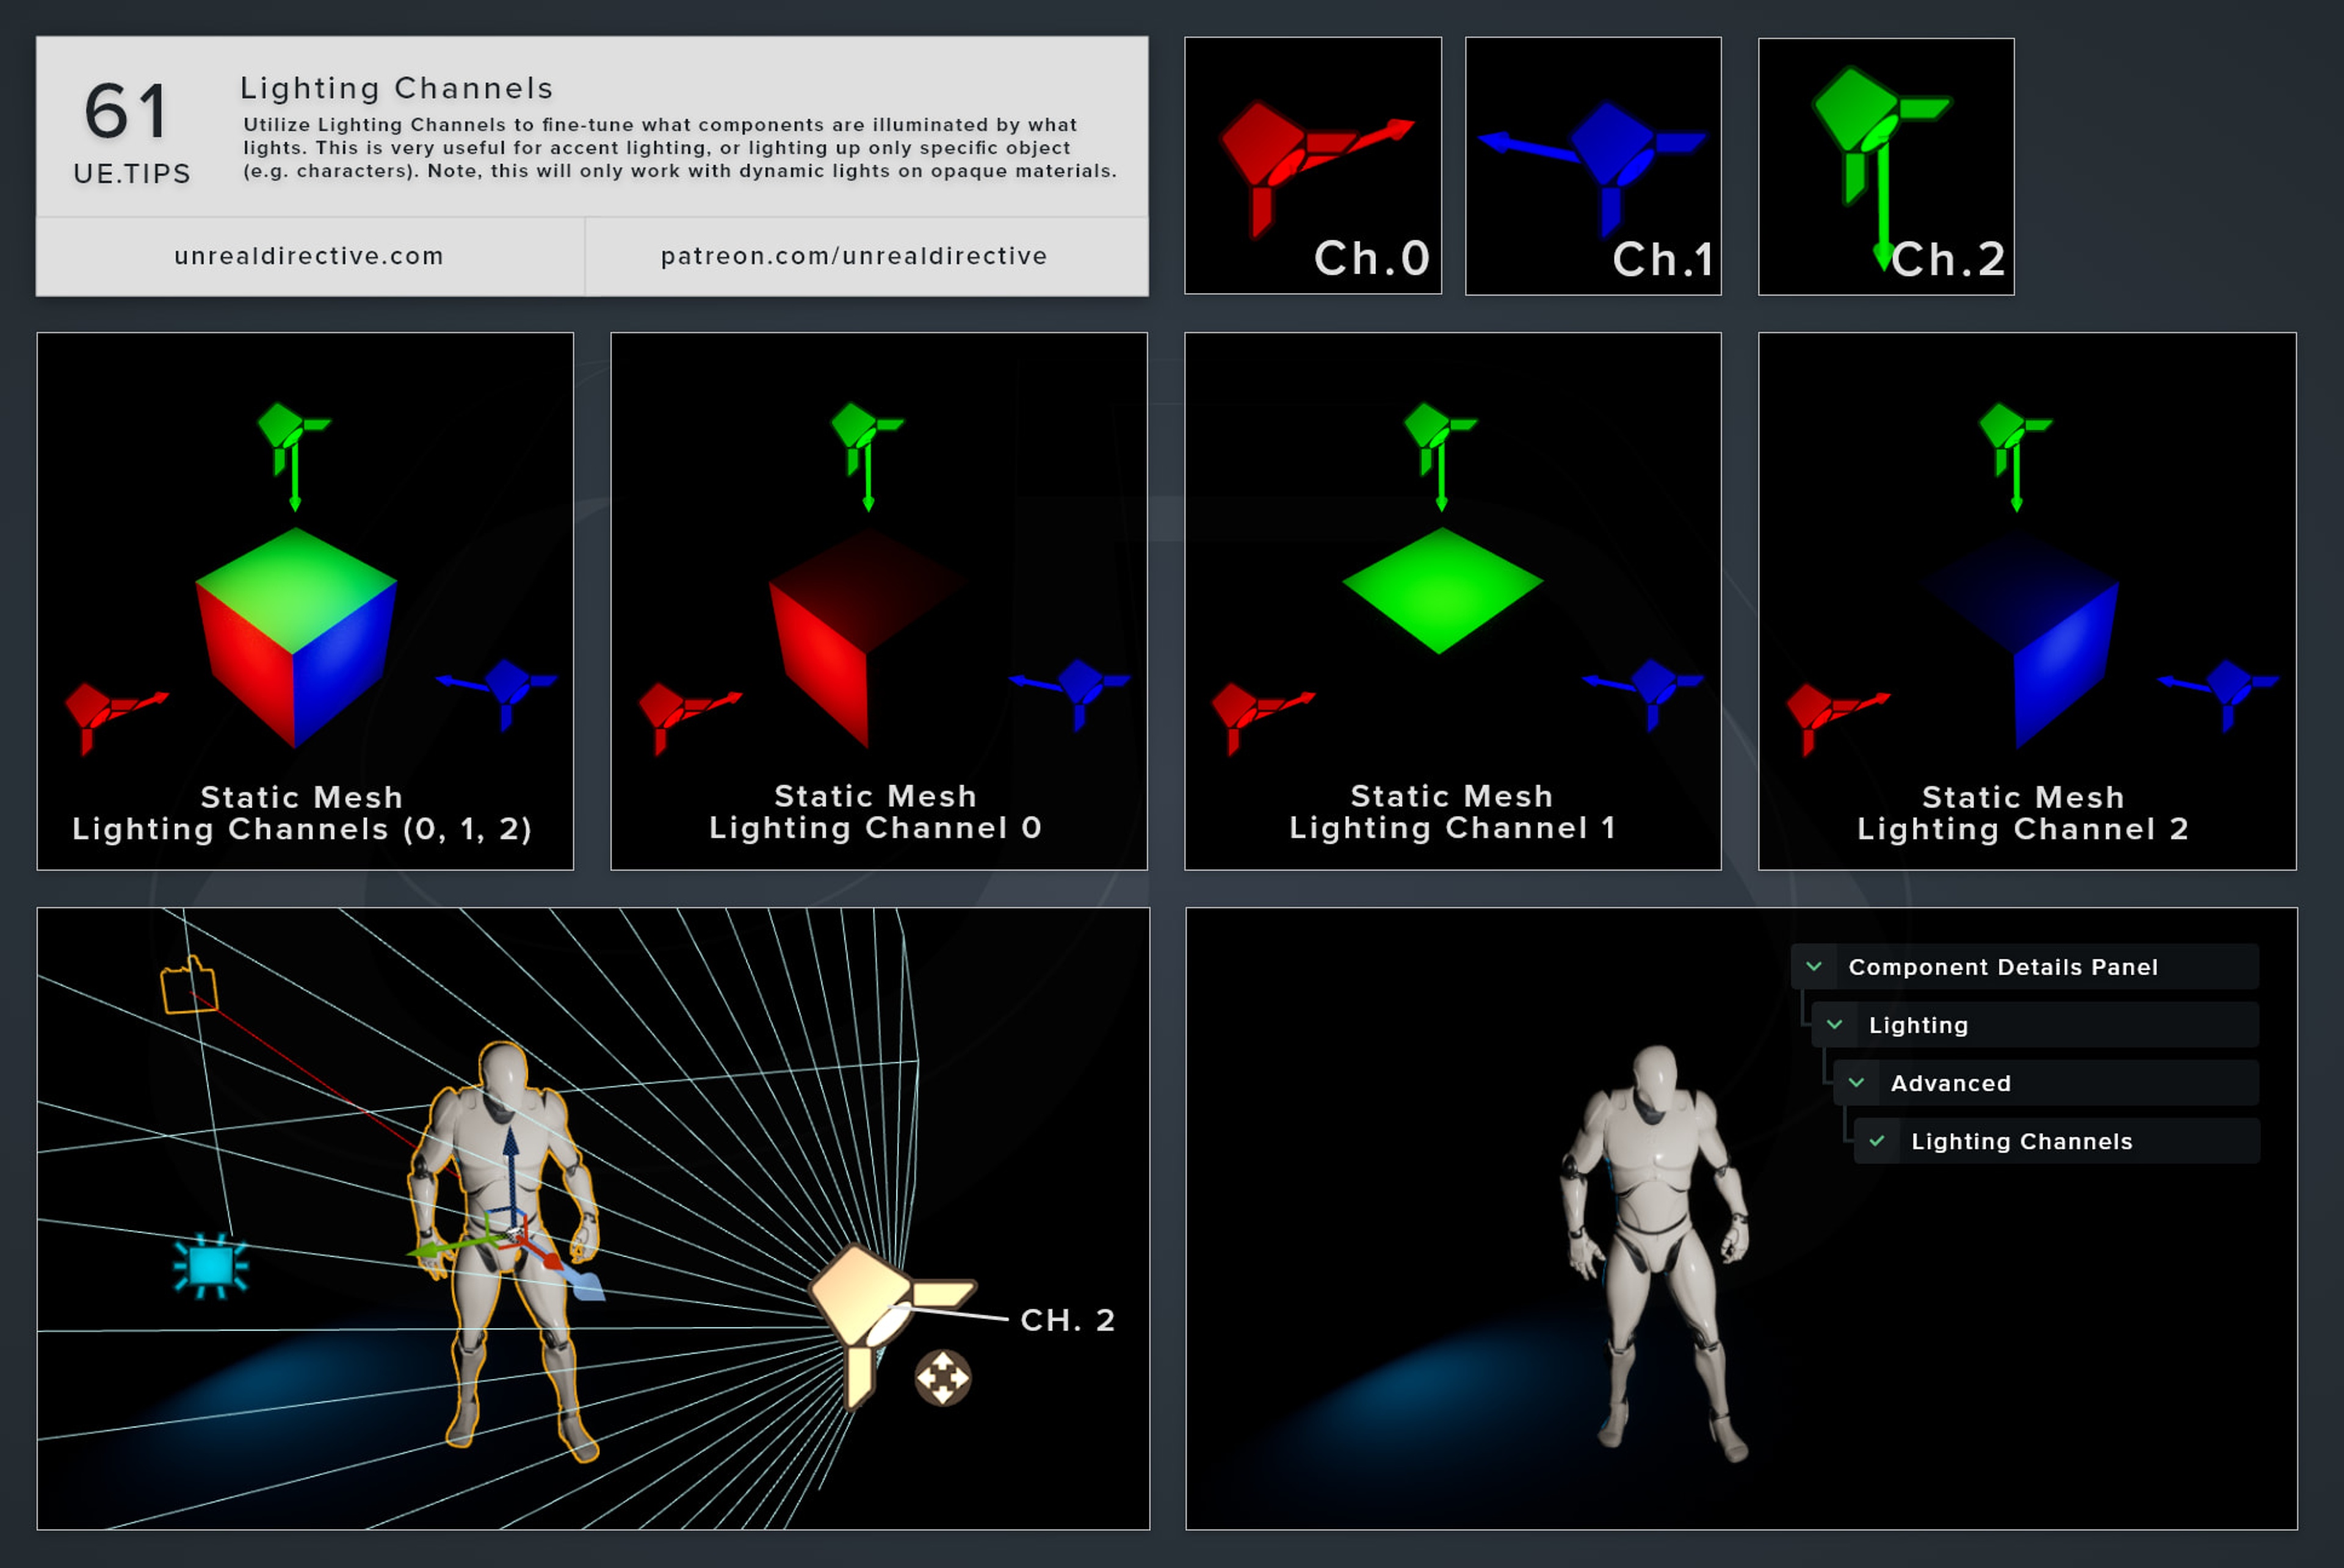Select the cyan point light icon

210,1265
